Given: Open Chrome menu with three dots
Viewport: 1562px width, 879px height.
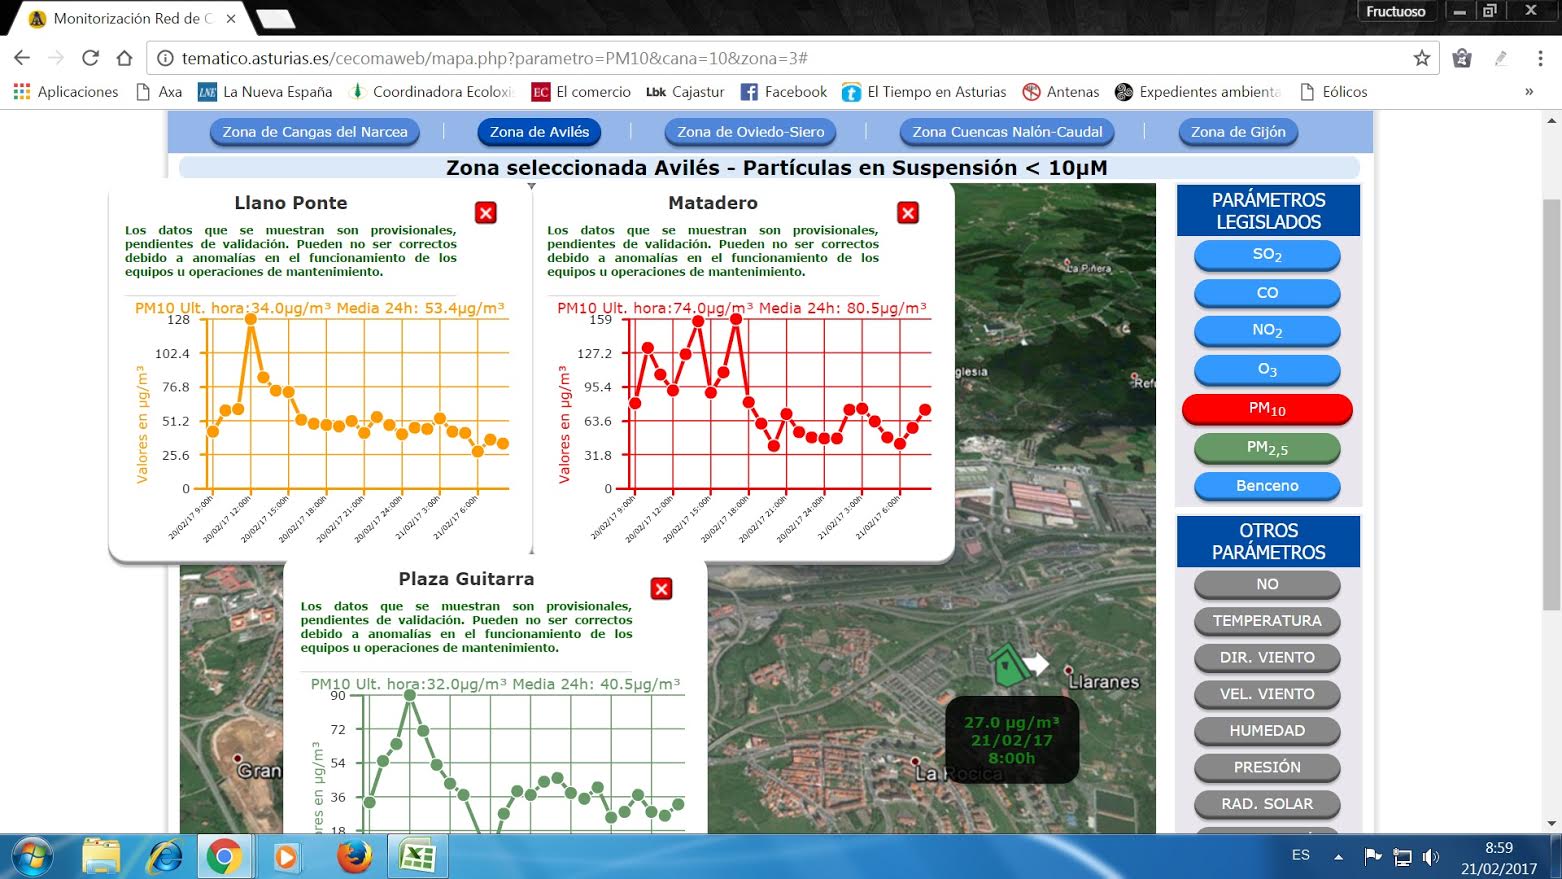Looking at the screenshot, I should coord(1540,58).
